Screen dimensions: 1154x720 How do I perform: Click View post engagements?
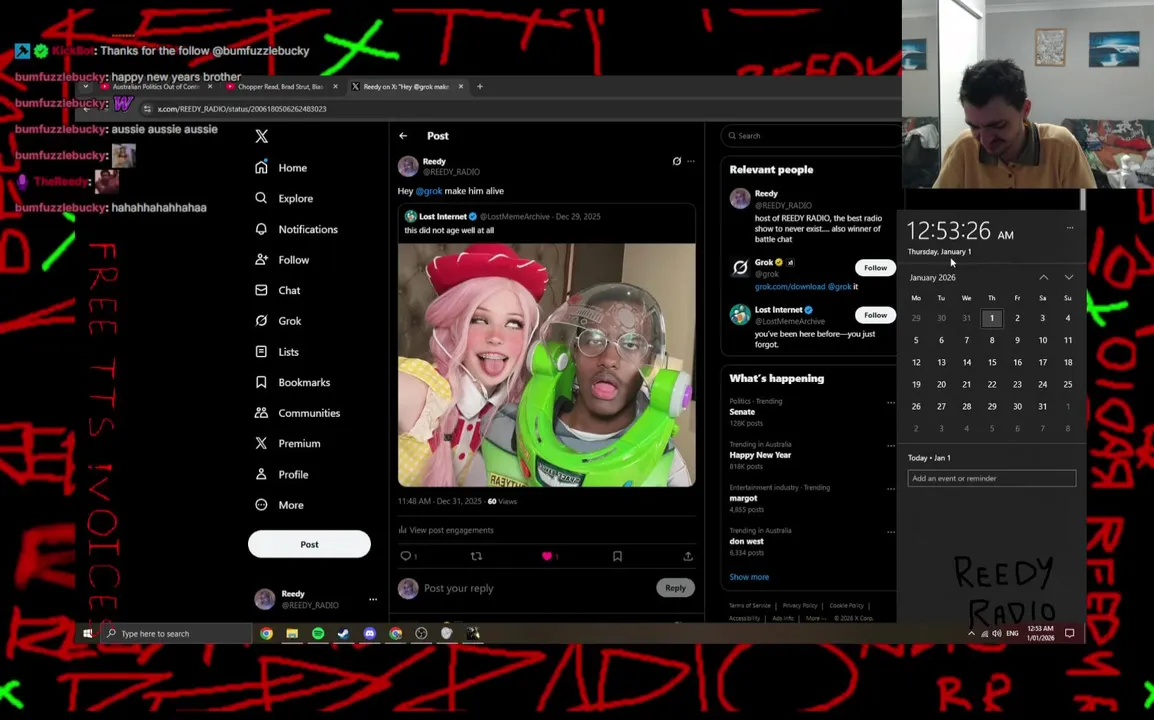446,530
